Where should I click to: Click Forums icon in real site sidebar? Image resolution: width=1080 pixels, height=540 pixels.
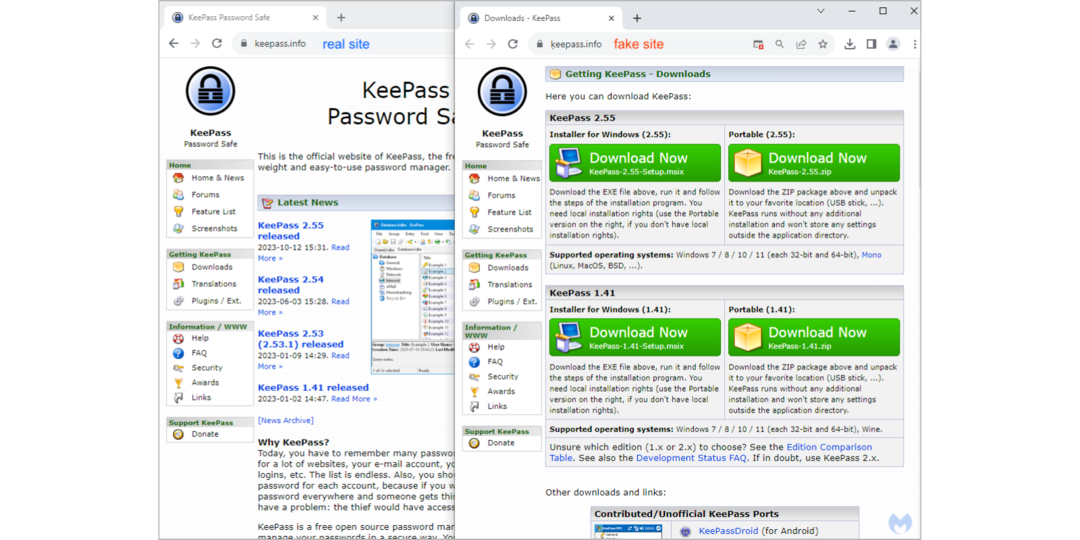pyautogui.click(x=178, y=194)
